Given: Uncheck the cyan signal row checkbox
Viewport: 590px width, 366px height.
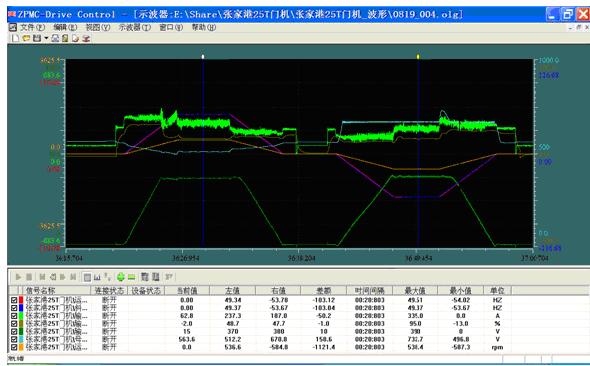Looking at the screenshot, I should coord(14,340).
